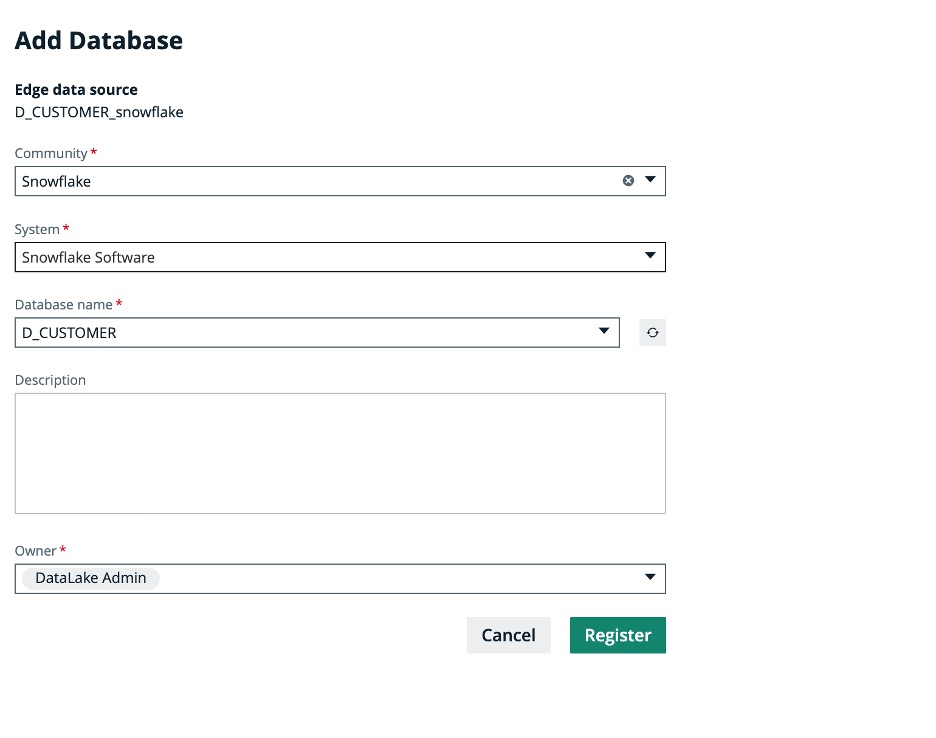Click the Snowflake Software value in System field
This screenshot has width=936, height=738.
pos(88,258)
